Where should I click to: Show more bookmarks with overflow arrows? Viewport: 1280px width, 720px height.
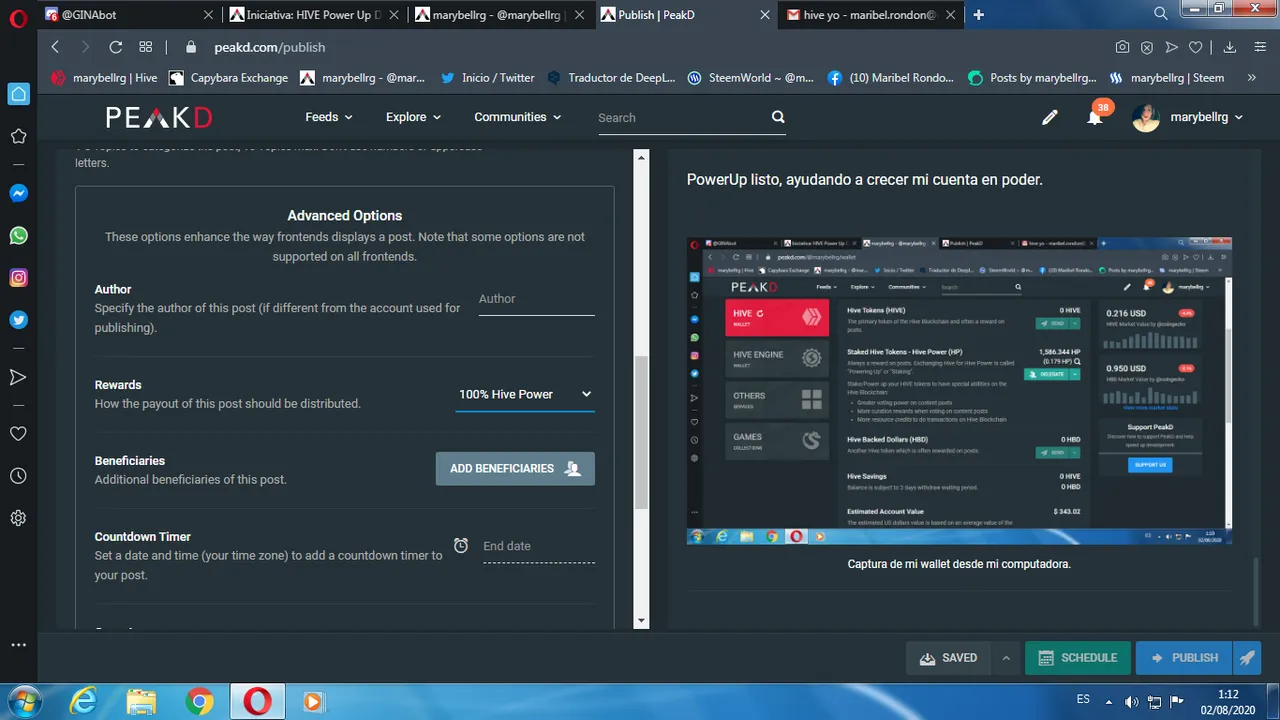1251,78
